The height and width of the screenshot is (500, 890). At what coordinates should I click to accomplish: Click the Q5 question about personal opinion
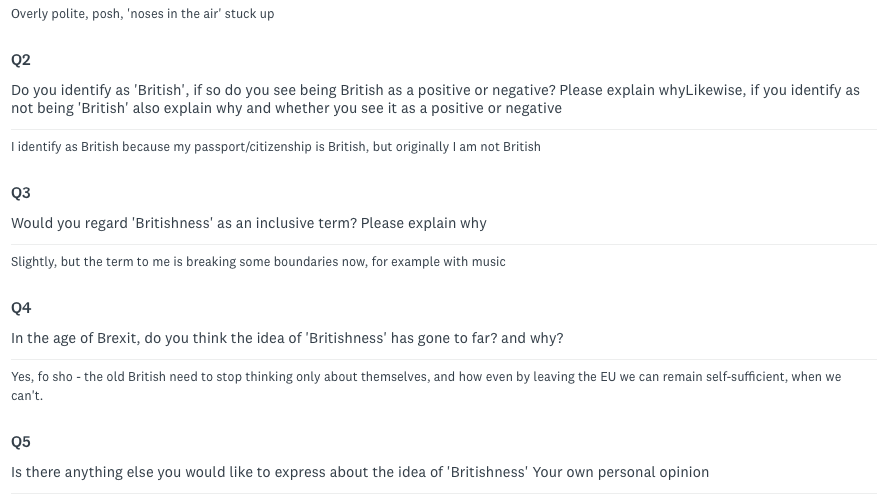pos(360,472)
